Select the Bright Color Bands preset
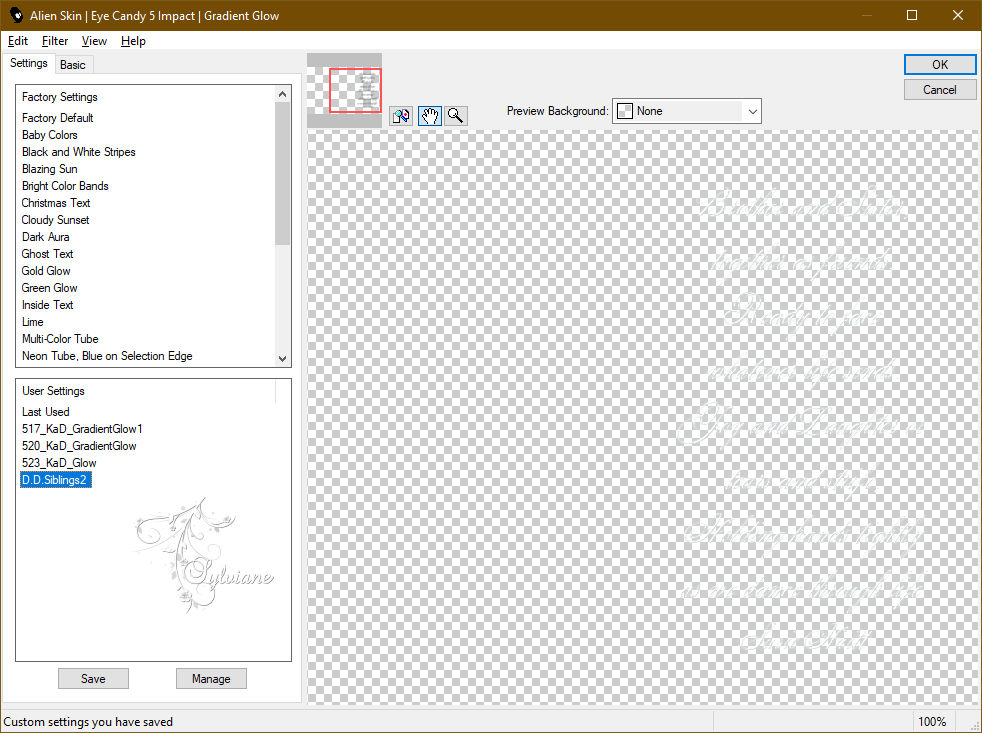The image size is (982, 733). [x=65, y=185]
